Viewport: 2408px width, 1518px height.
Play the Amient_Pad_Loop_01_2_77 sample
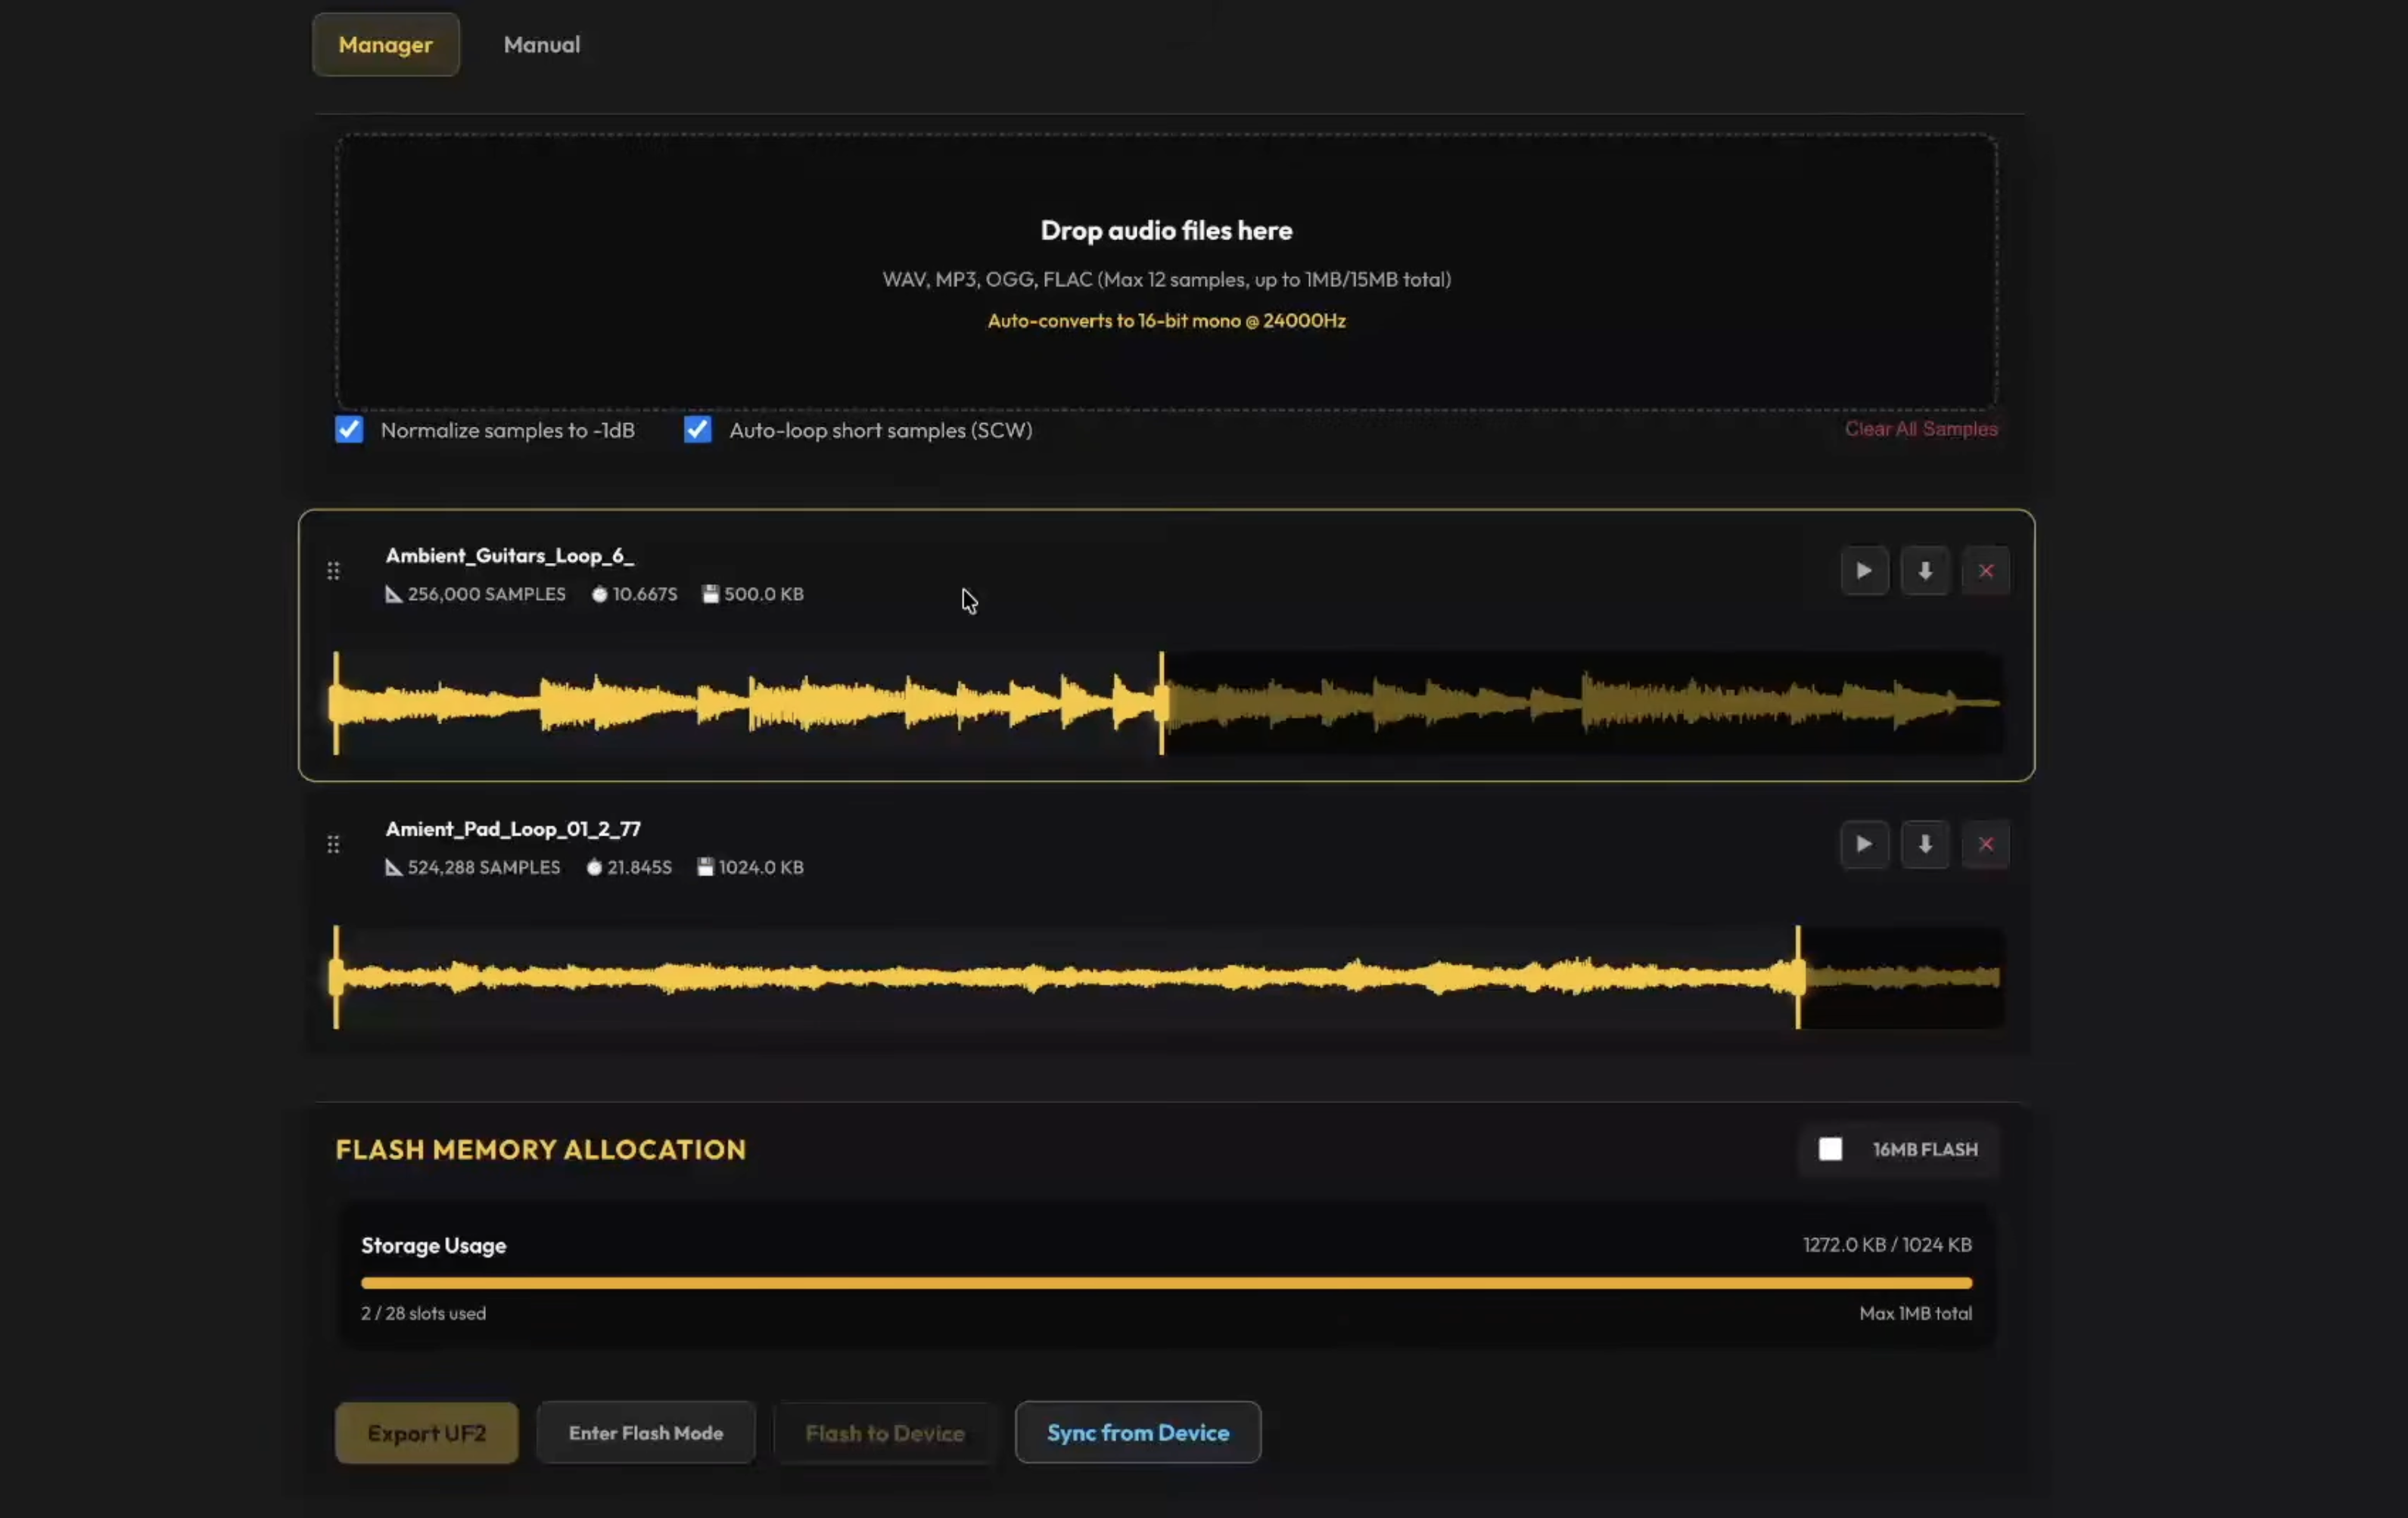click(x=1864, y=844)
